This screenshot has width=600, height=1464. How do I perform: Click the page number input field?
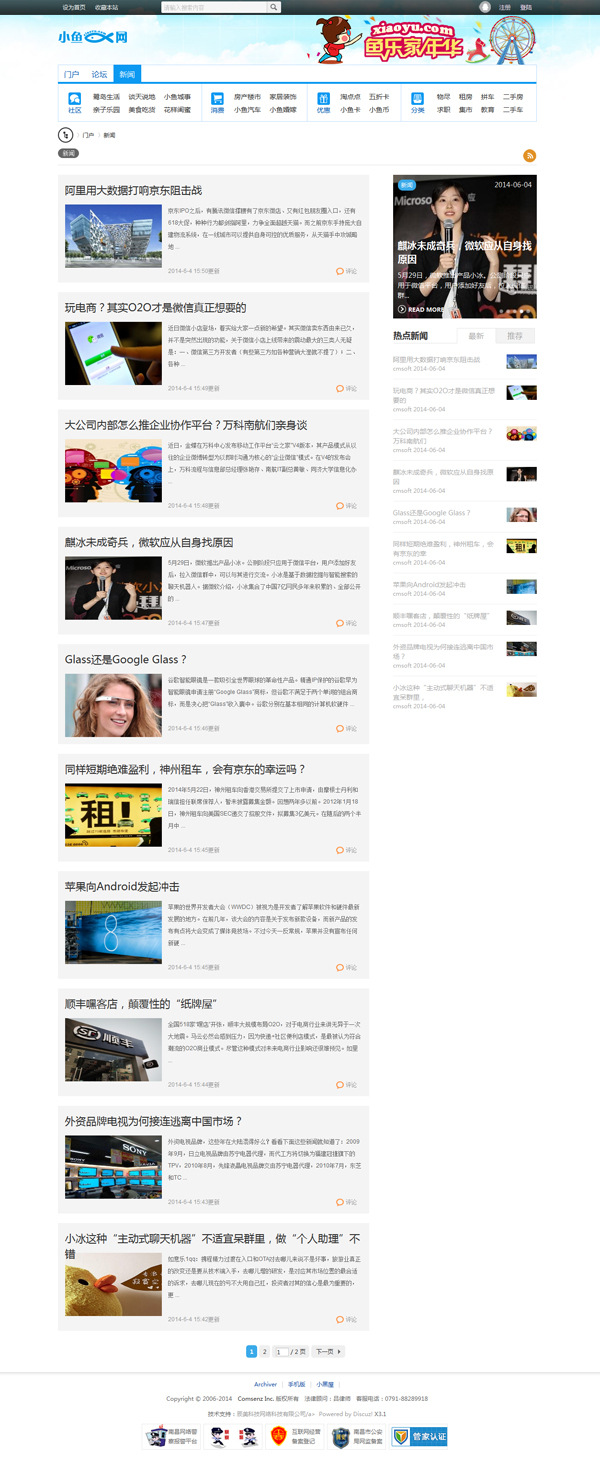(x=282, y=1351)
